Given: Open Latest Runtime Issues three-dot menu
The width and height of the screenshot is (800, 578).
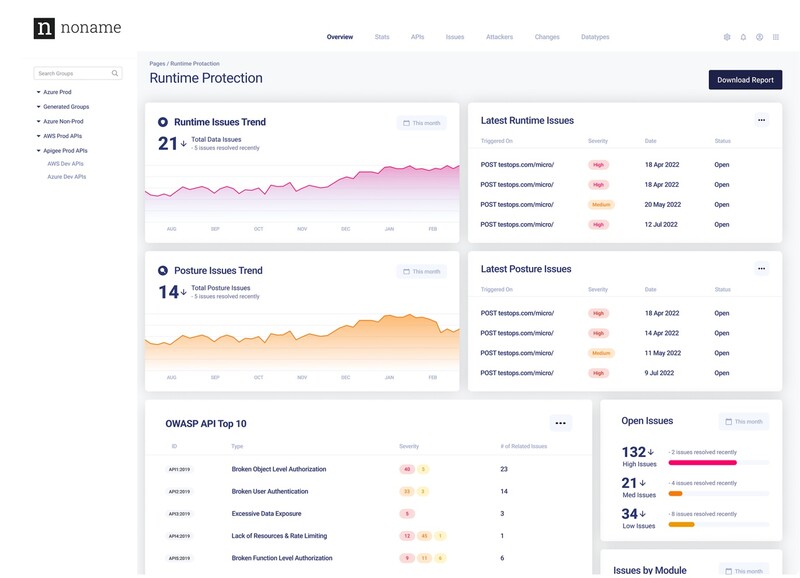Looking at the screenshot, I should point(761,120).
